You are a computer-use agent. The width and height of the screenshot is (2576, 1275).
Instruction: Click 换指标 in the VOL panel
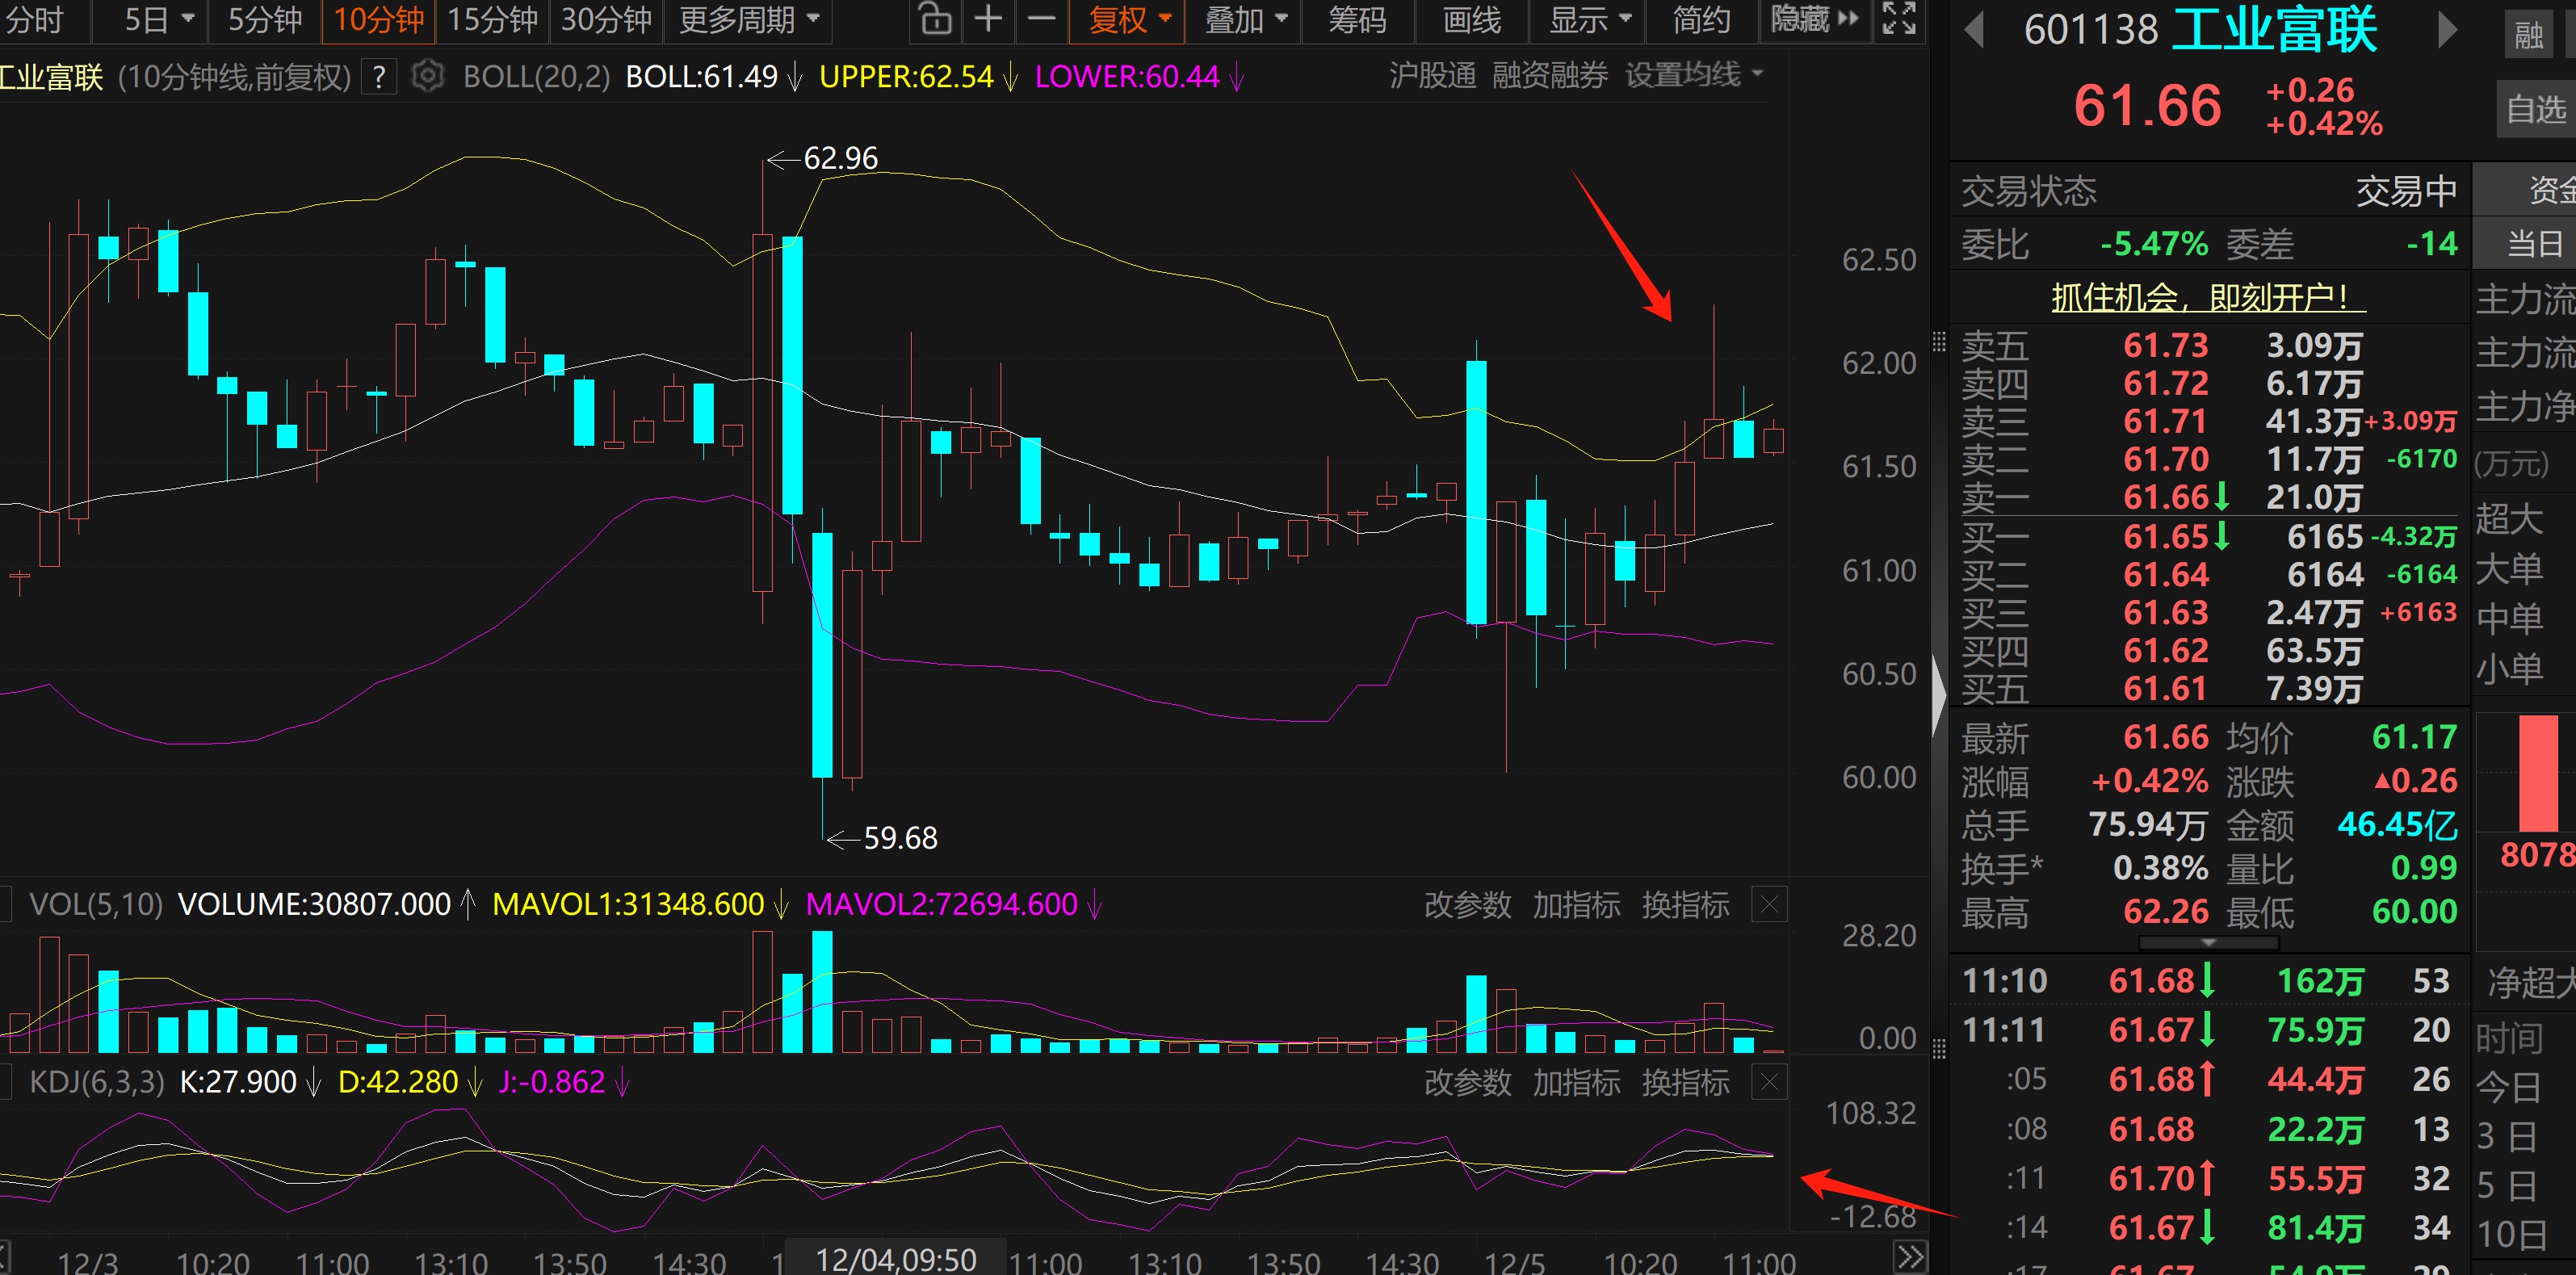[x=1685, y=905]
